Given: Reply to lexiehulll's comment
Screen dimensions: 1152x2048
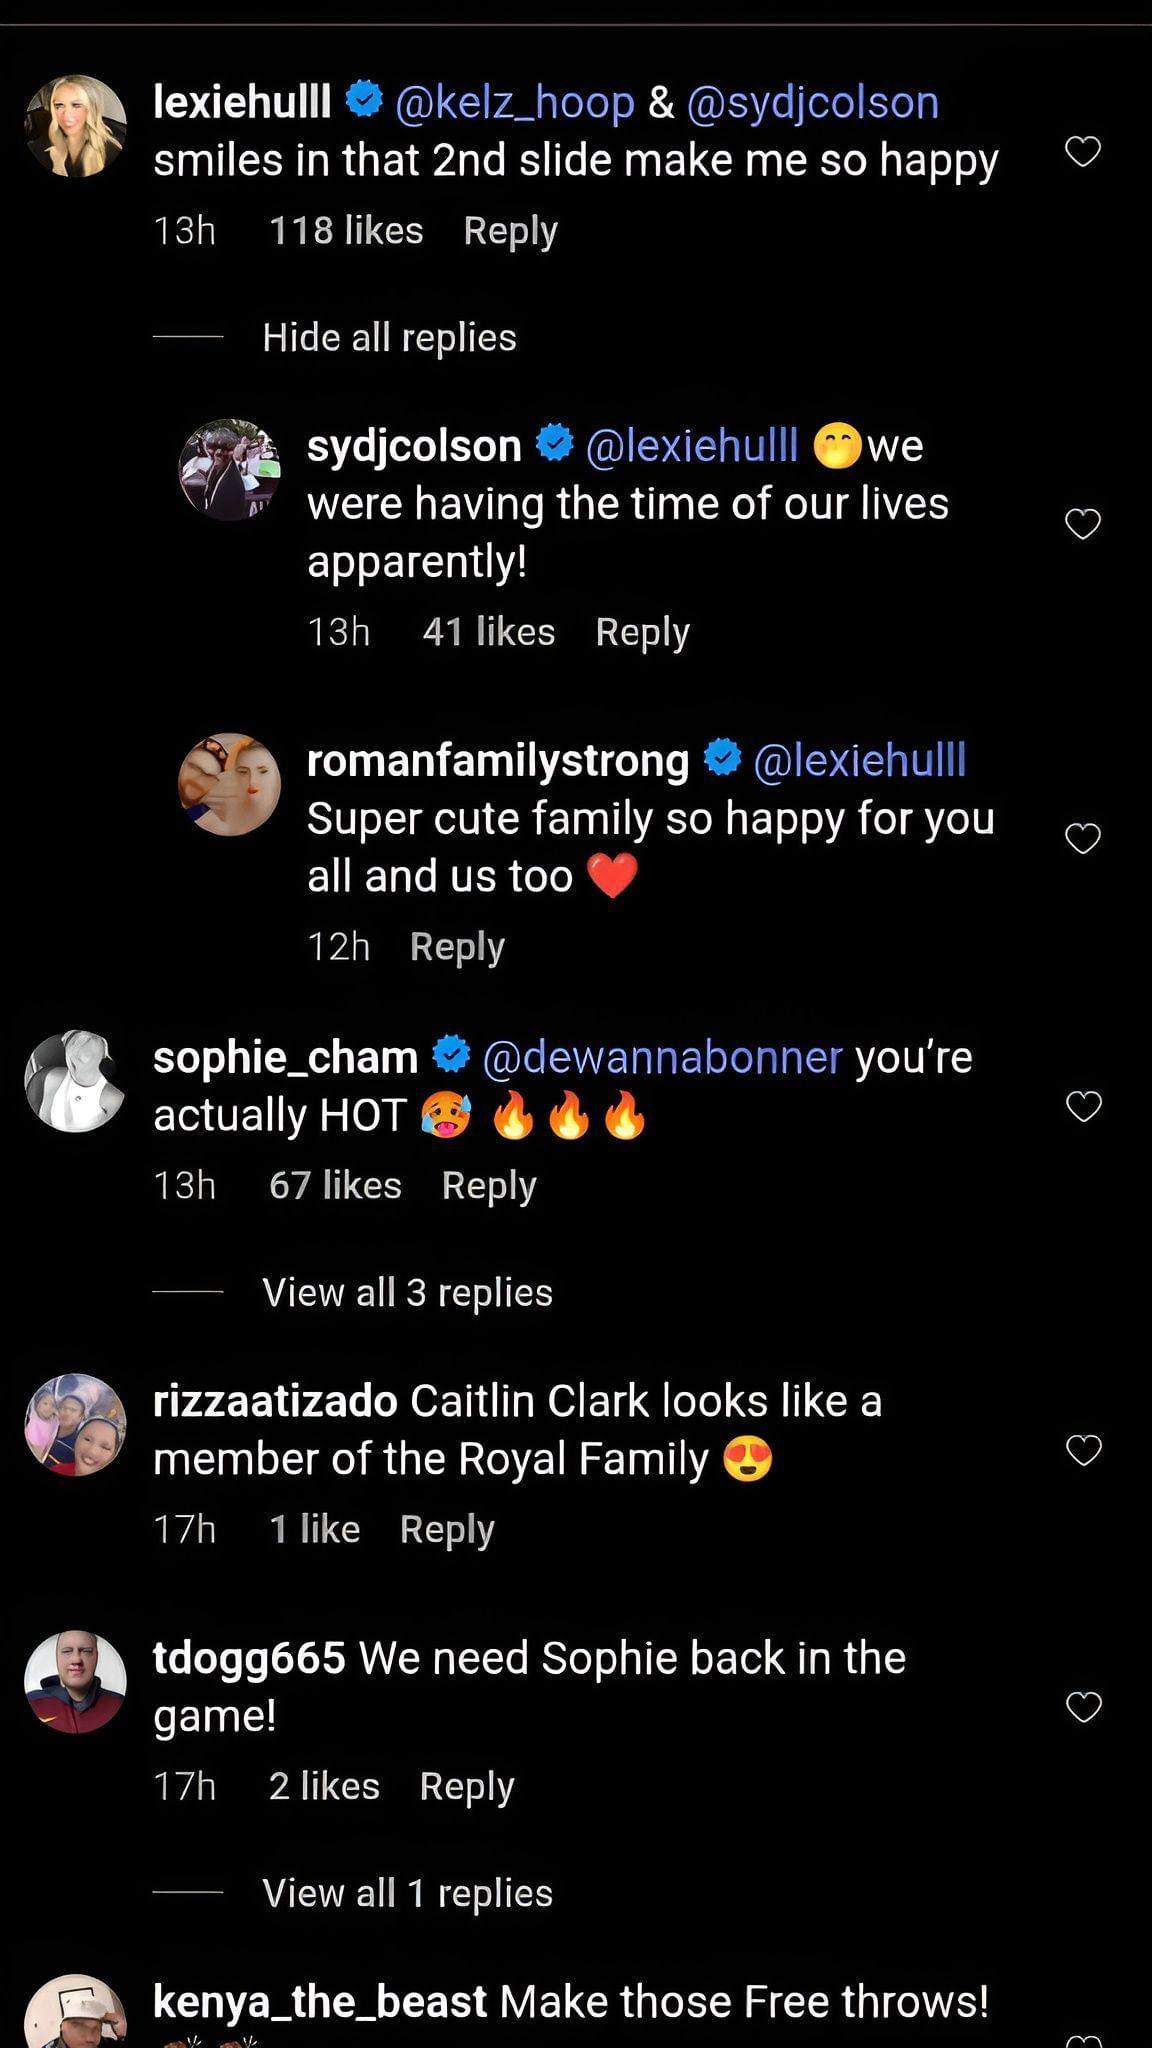Looking at the screenshot, I should point(510,231).
